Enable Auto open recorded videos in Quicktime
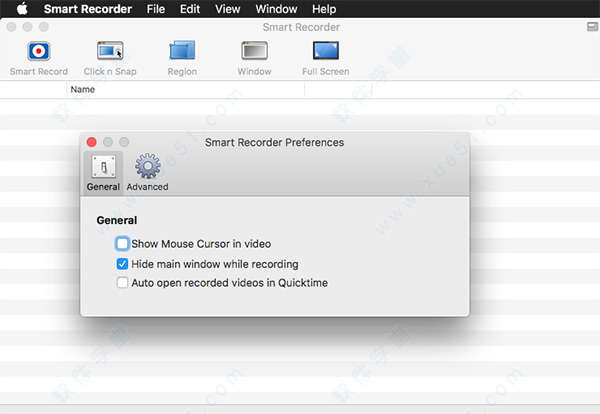 pos(122,283)
